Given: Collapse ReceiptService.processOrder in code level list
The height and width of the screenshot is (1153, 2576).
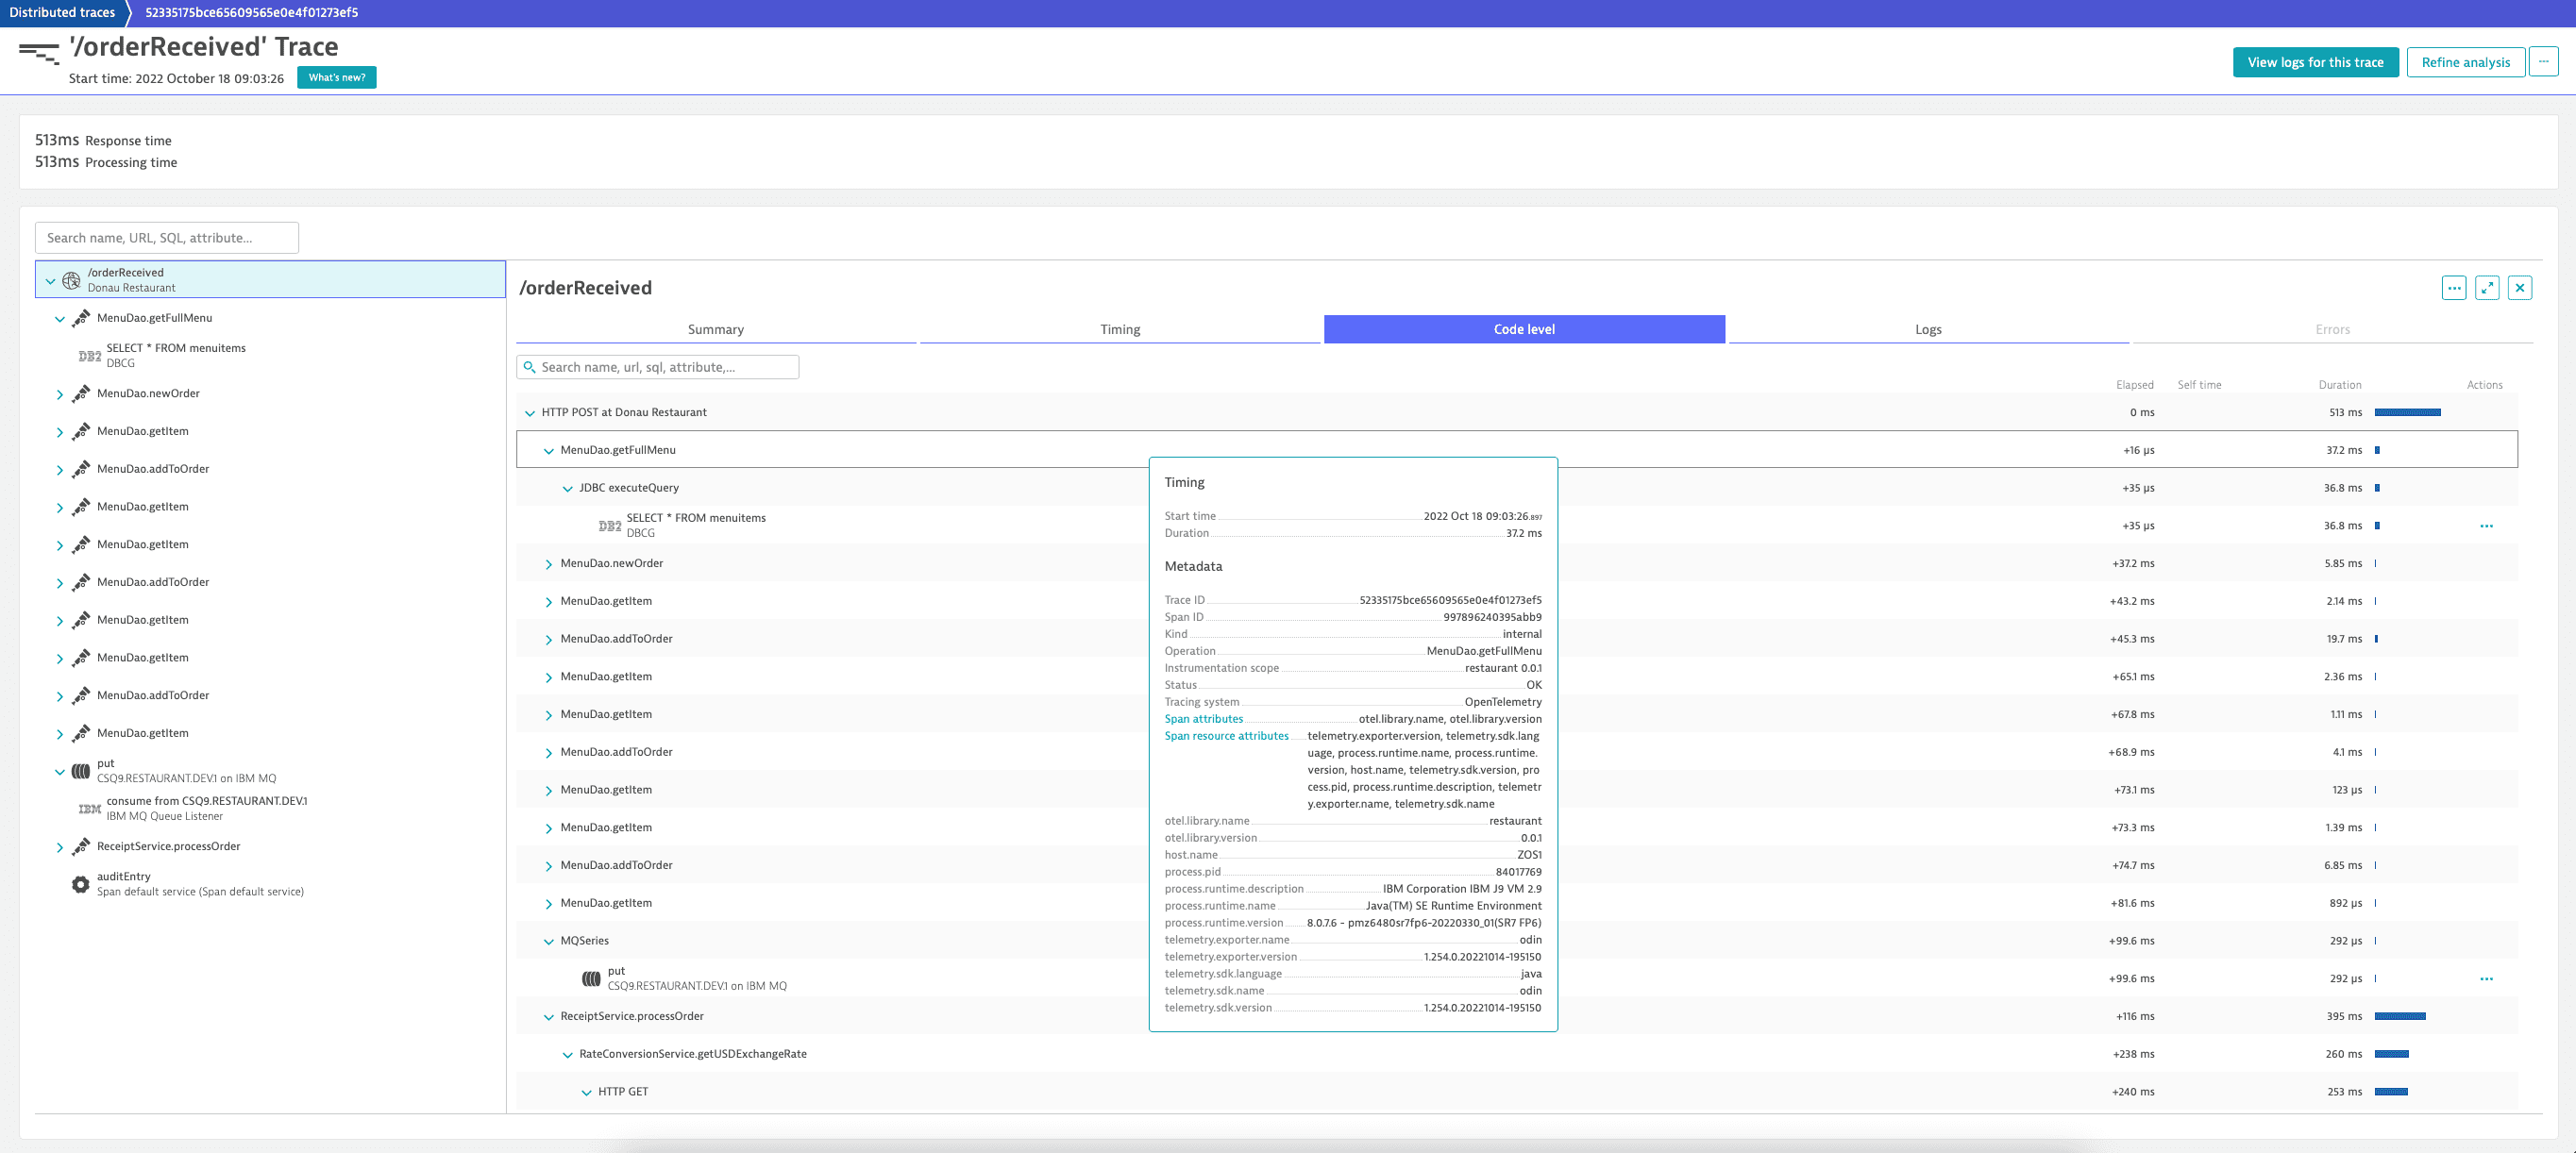Looking at the screenshot, I should (x=548, y=1017).
